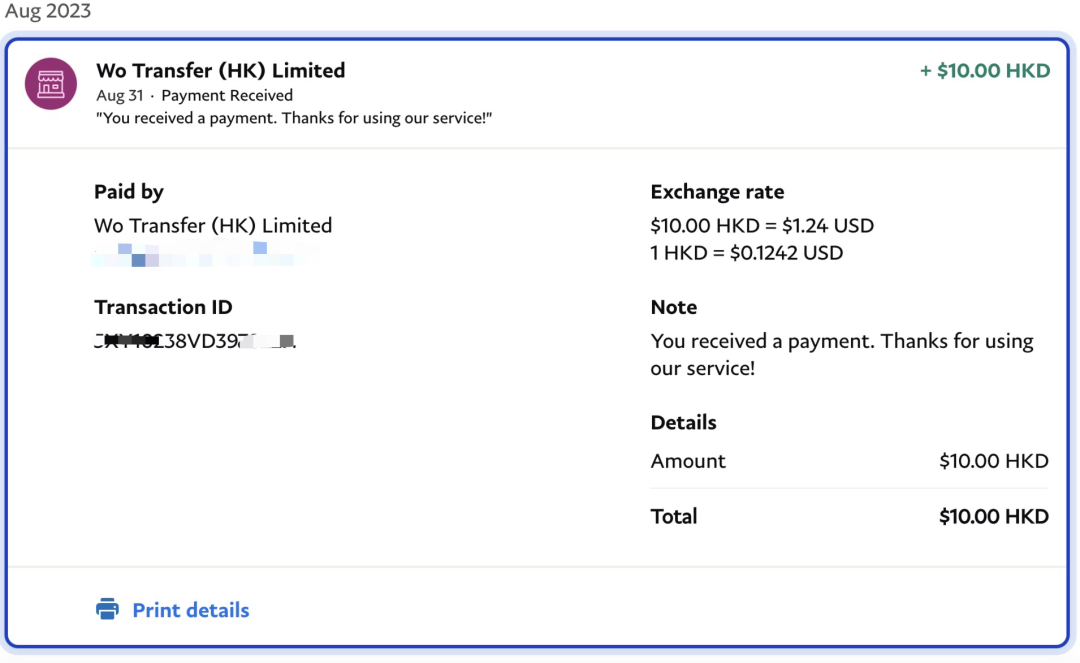Click the printer icon beside Print details
1080x663 pixels.
point(107,609)
